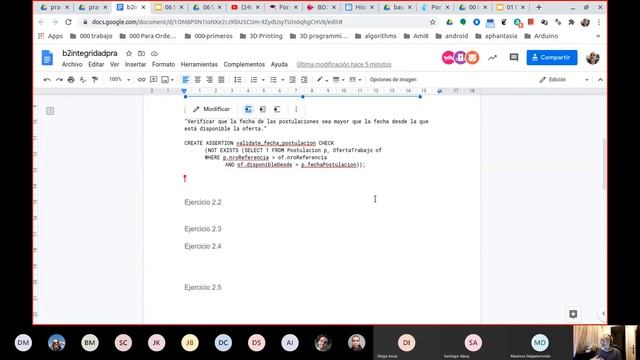The image size is (640, 360).
Task: Open the Edición mode dropdown
Action: point(564,80)
